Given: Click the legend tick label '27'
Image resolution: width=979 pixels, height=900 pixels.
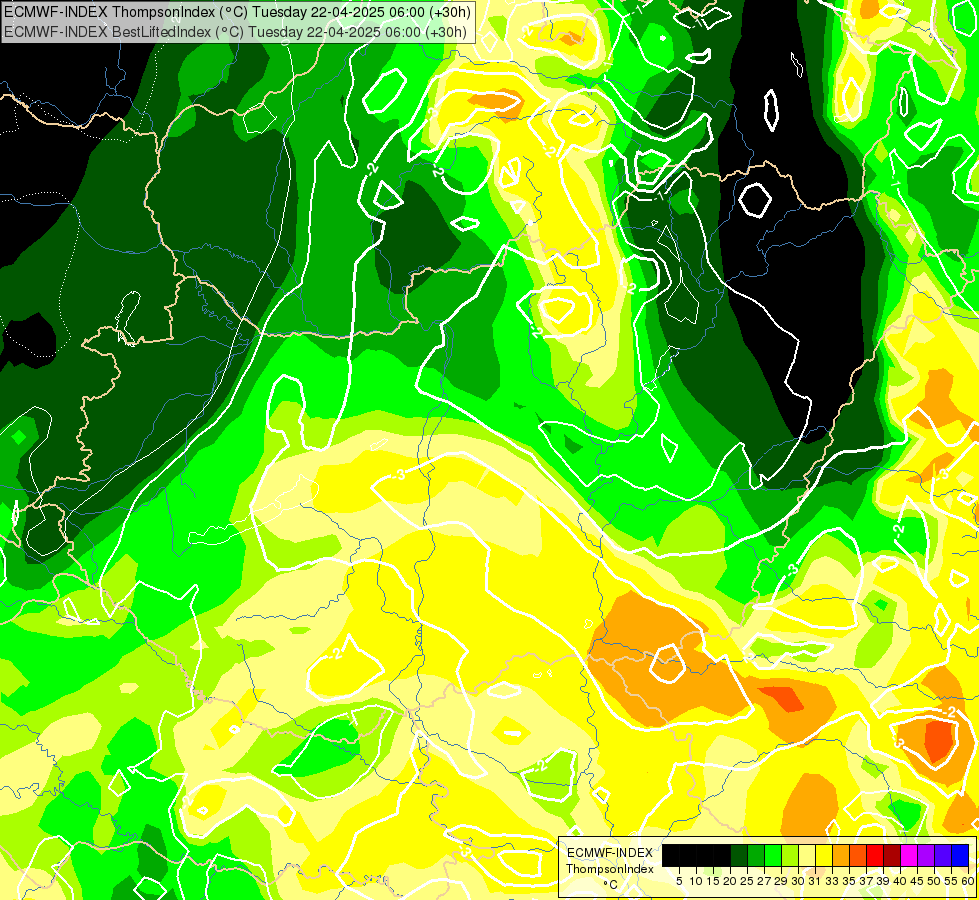Looking at the screenshot, I should pyautogui.click(x=764, y=881).
